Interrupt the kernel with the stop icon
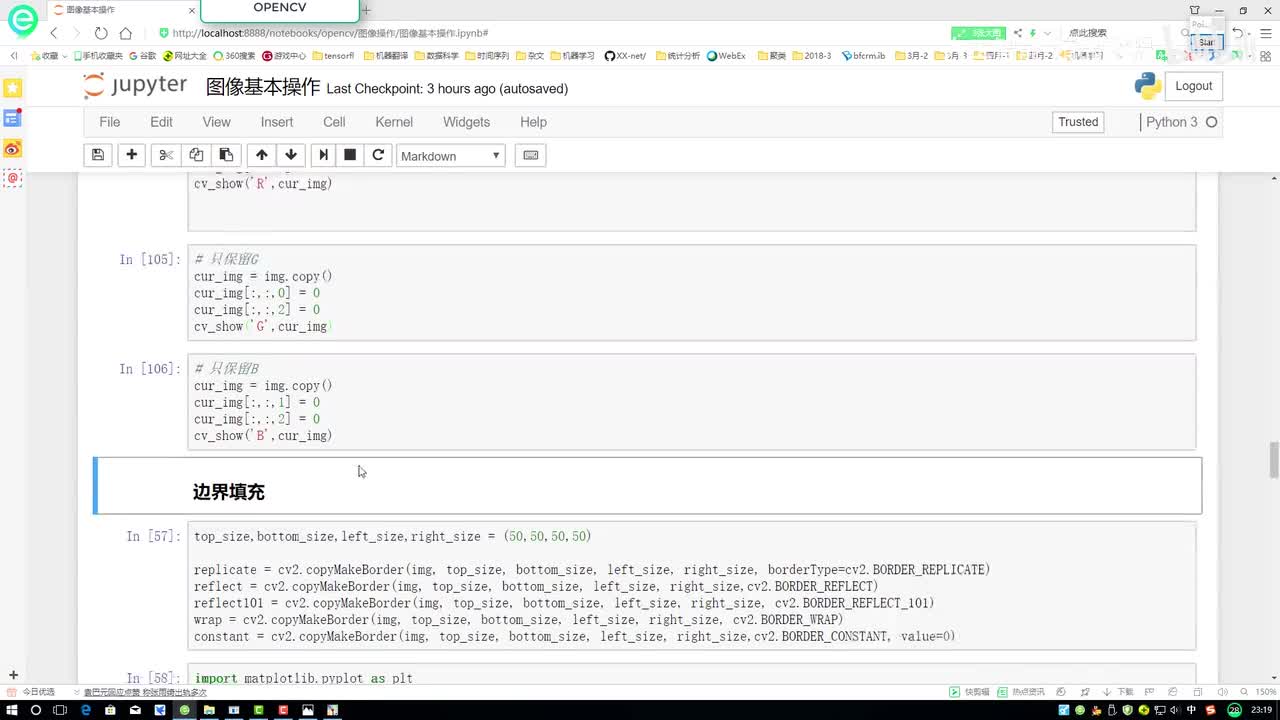 [x=350, y=155]
